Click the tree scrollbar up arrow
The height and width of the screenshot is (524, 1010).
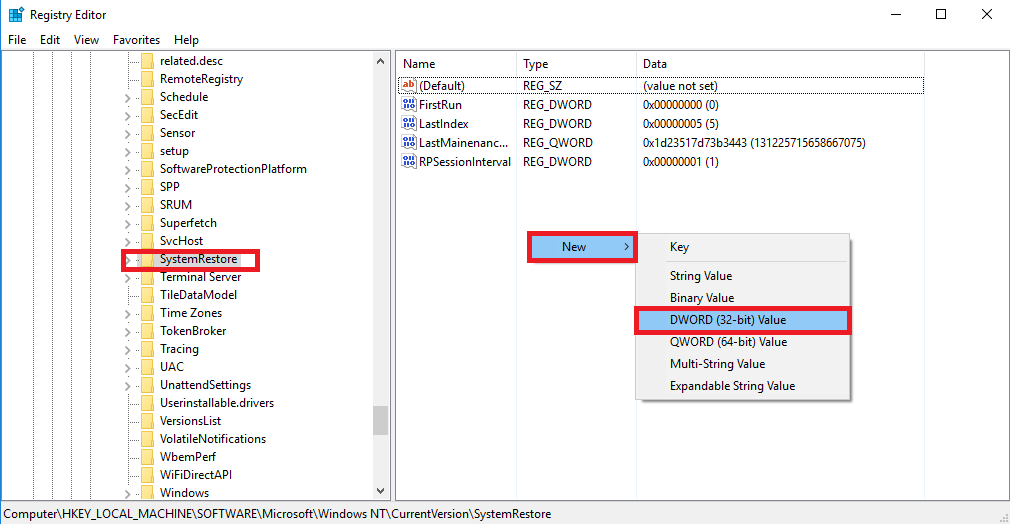[x=380, y=61]
